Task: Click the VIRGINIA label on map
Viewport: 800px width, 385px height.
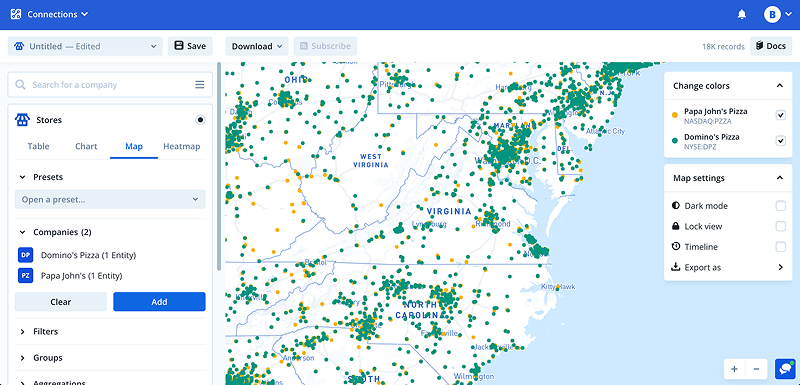Action: click(449, 211)
